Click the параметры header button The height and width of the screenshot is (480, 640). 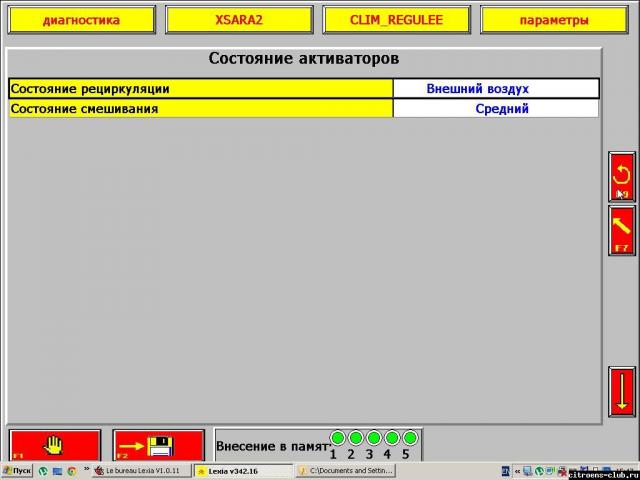[553, 20]
